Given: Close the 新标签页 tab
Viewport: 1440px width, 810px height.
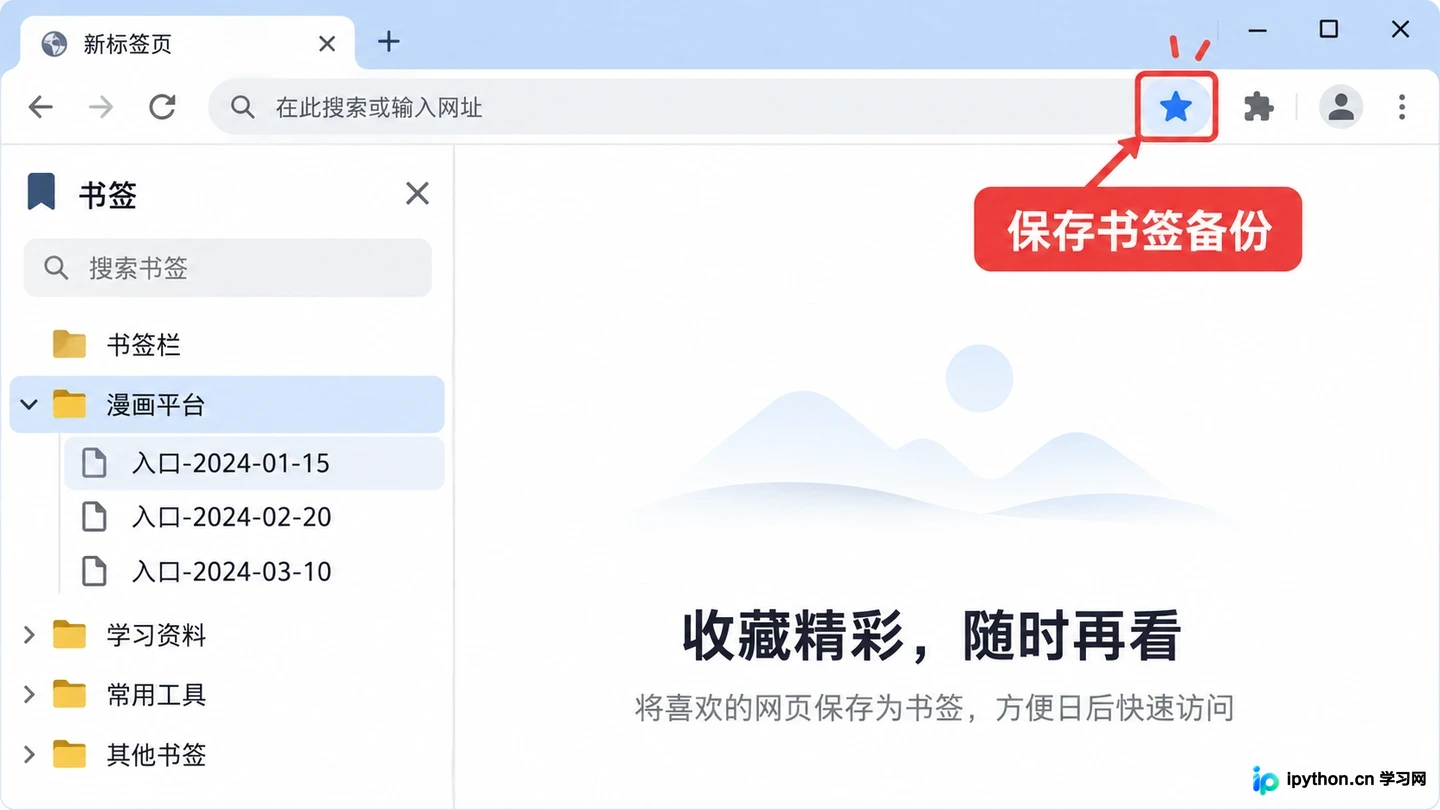Looking at the screenshot, I should (327, 44).
